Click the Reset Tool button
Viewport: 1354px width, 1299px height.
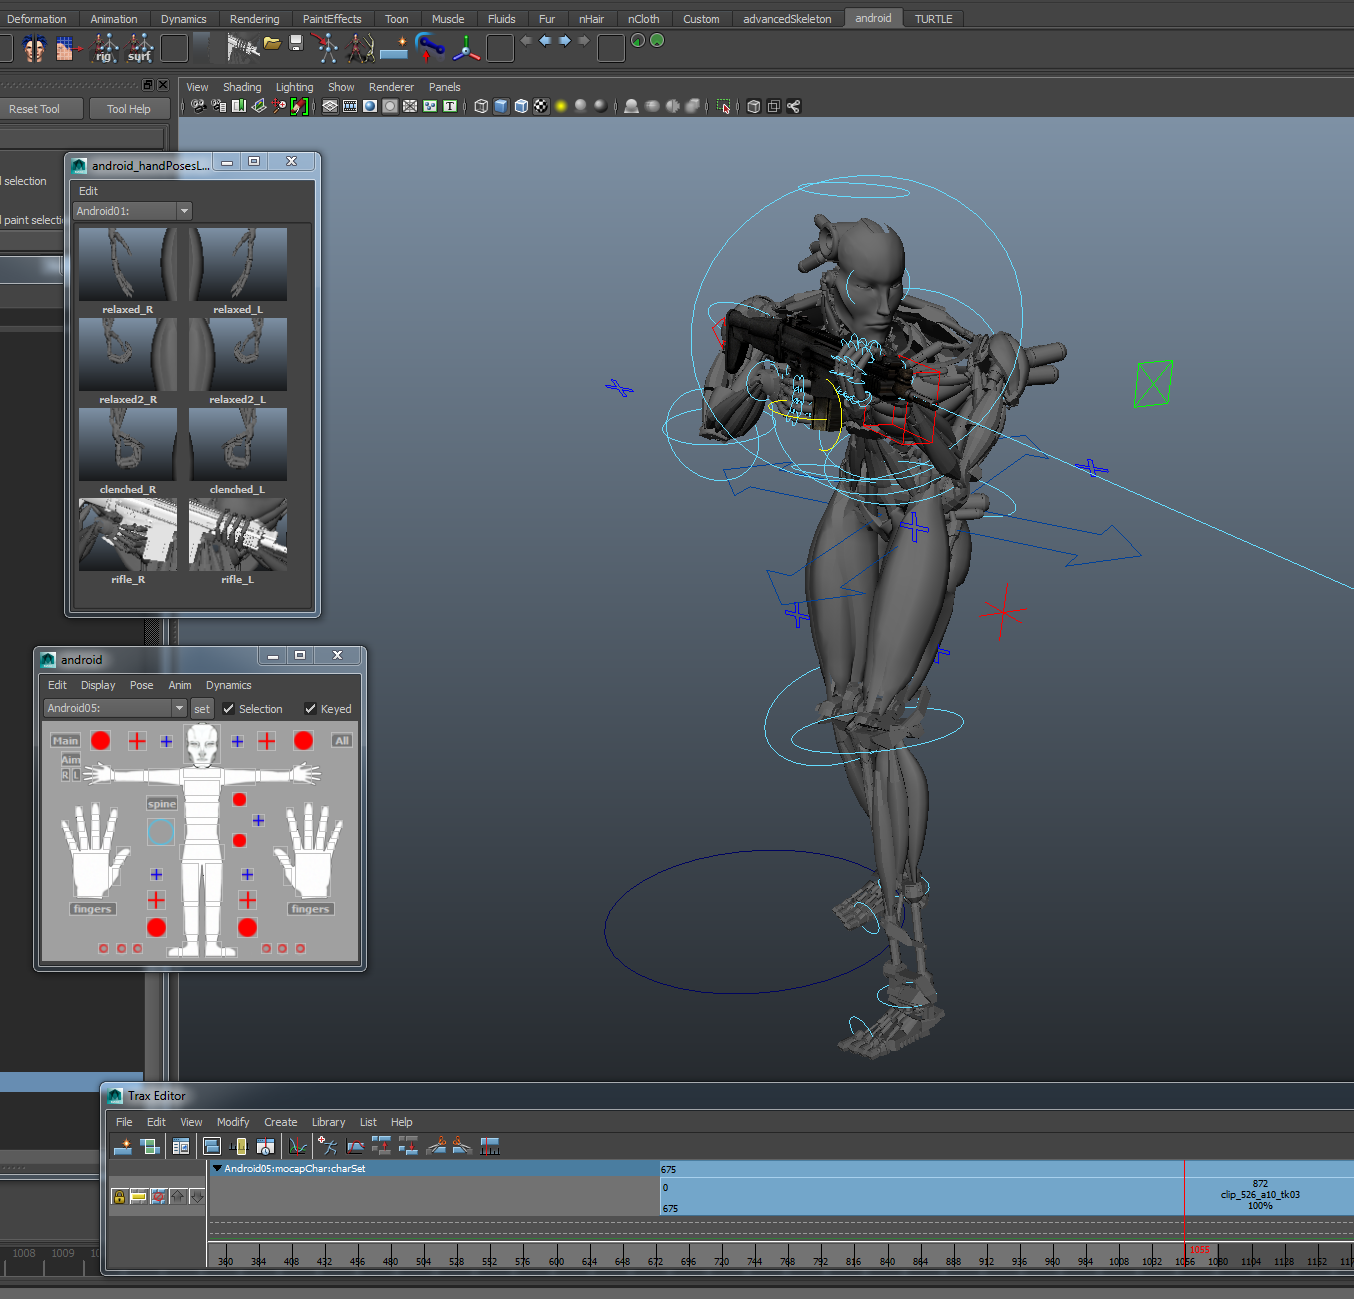[36, 109]
